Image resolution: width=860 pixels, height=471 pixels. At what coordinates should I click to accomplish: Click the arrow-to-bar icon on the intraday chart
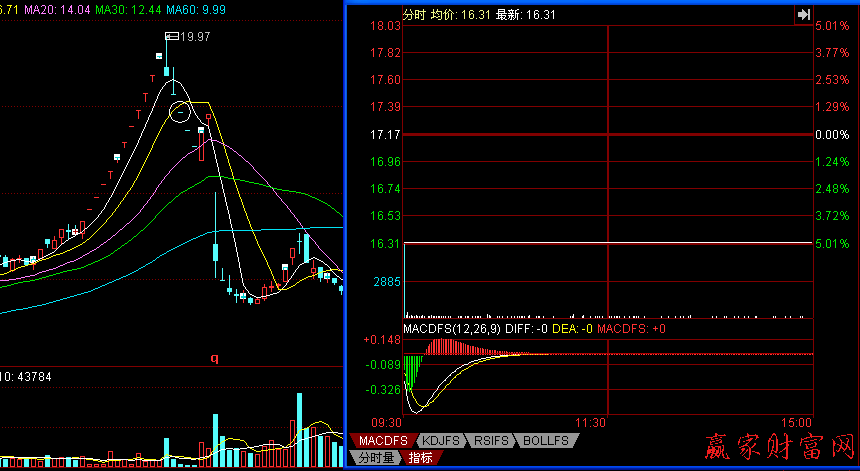pos(803,14)
